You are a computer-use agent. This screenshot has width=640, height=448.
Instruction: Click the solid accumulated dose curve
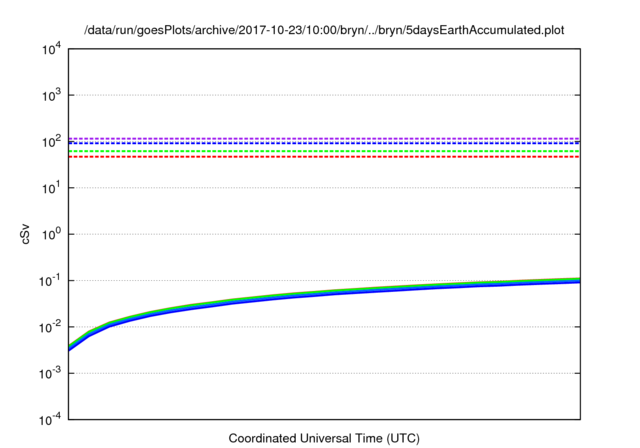[x=324, y=293]
